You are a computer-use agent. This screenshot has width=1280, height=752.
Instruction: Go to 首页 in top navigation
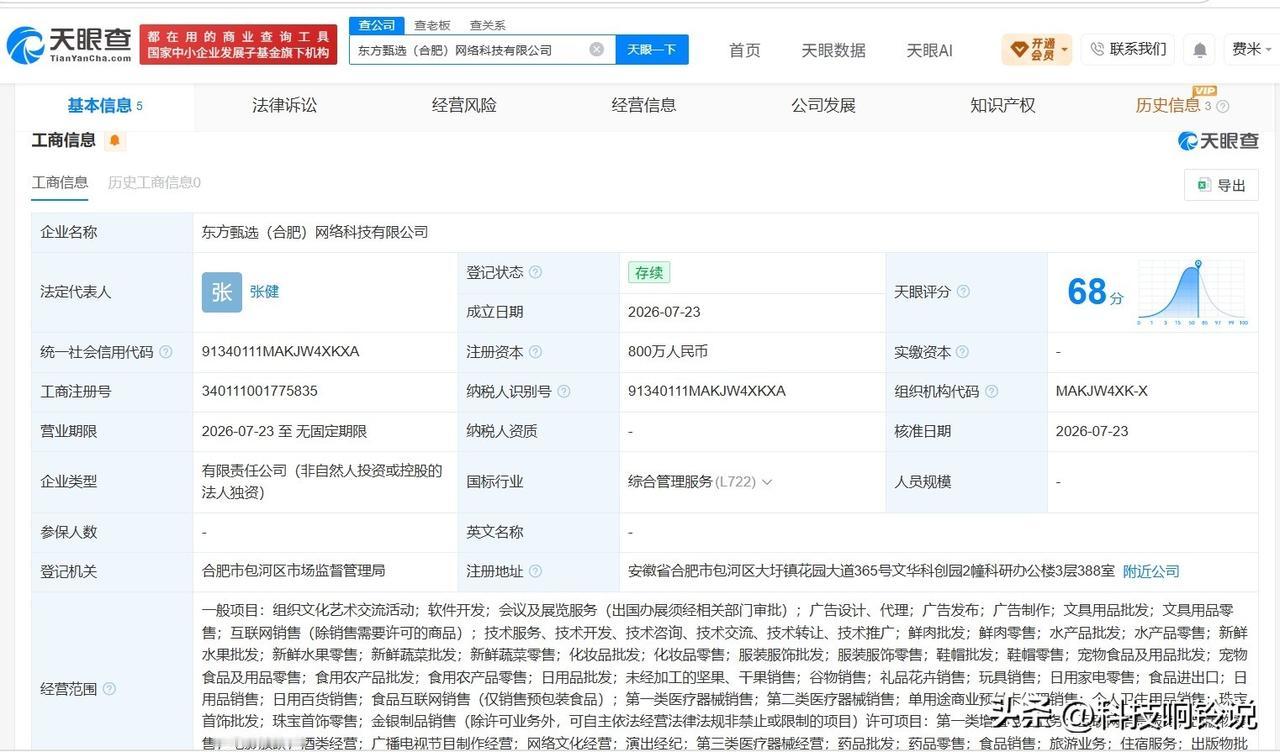(x=744, y=50)
